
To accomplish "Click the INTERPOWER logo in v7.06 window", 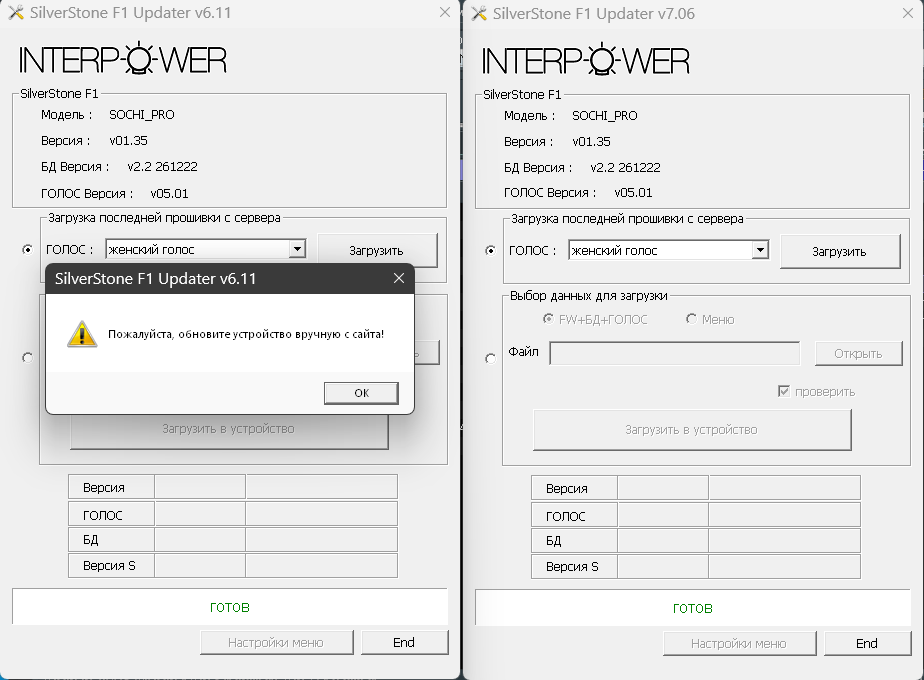I will [586, 60].
